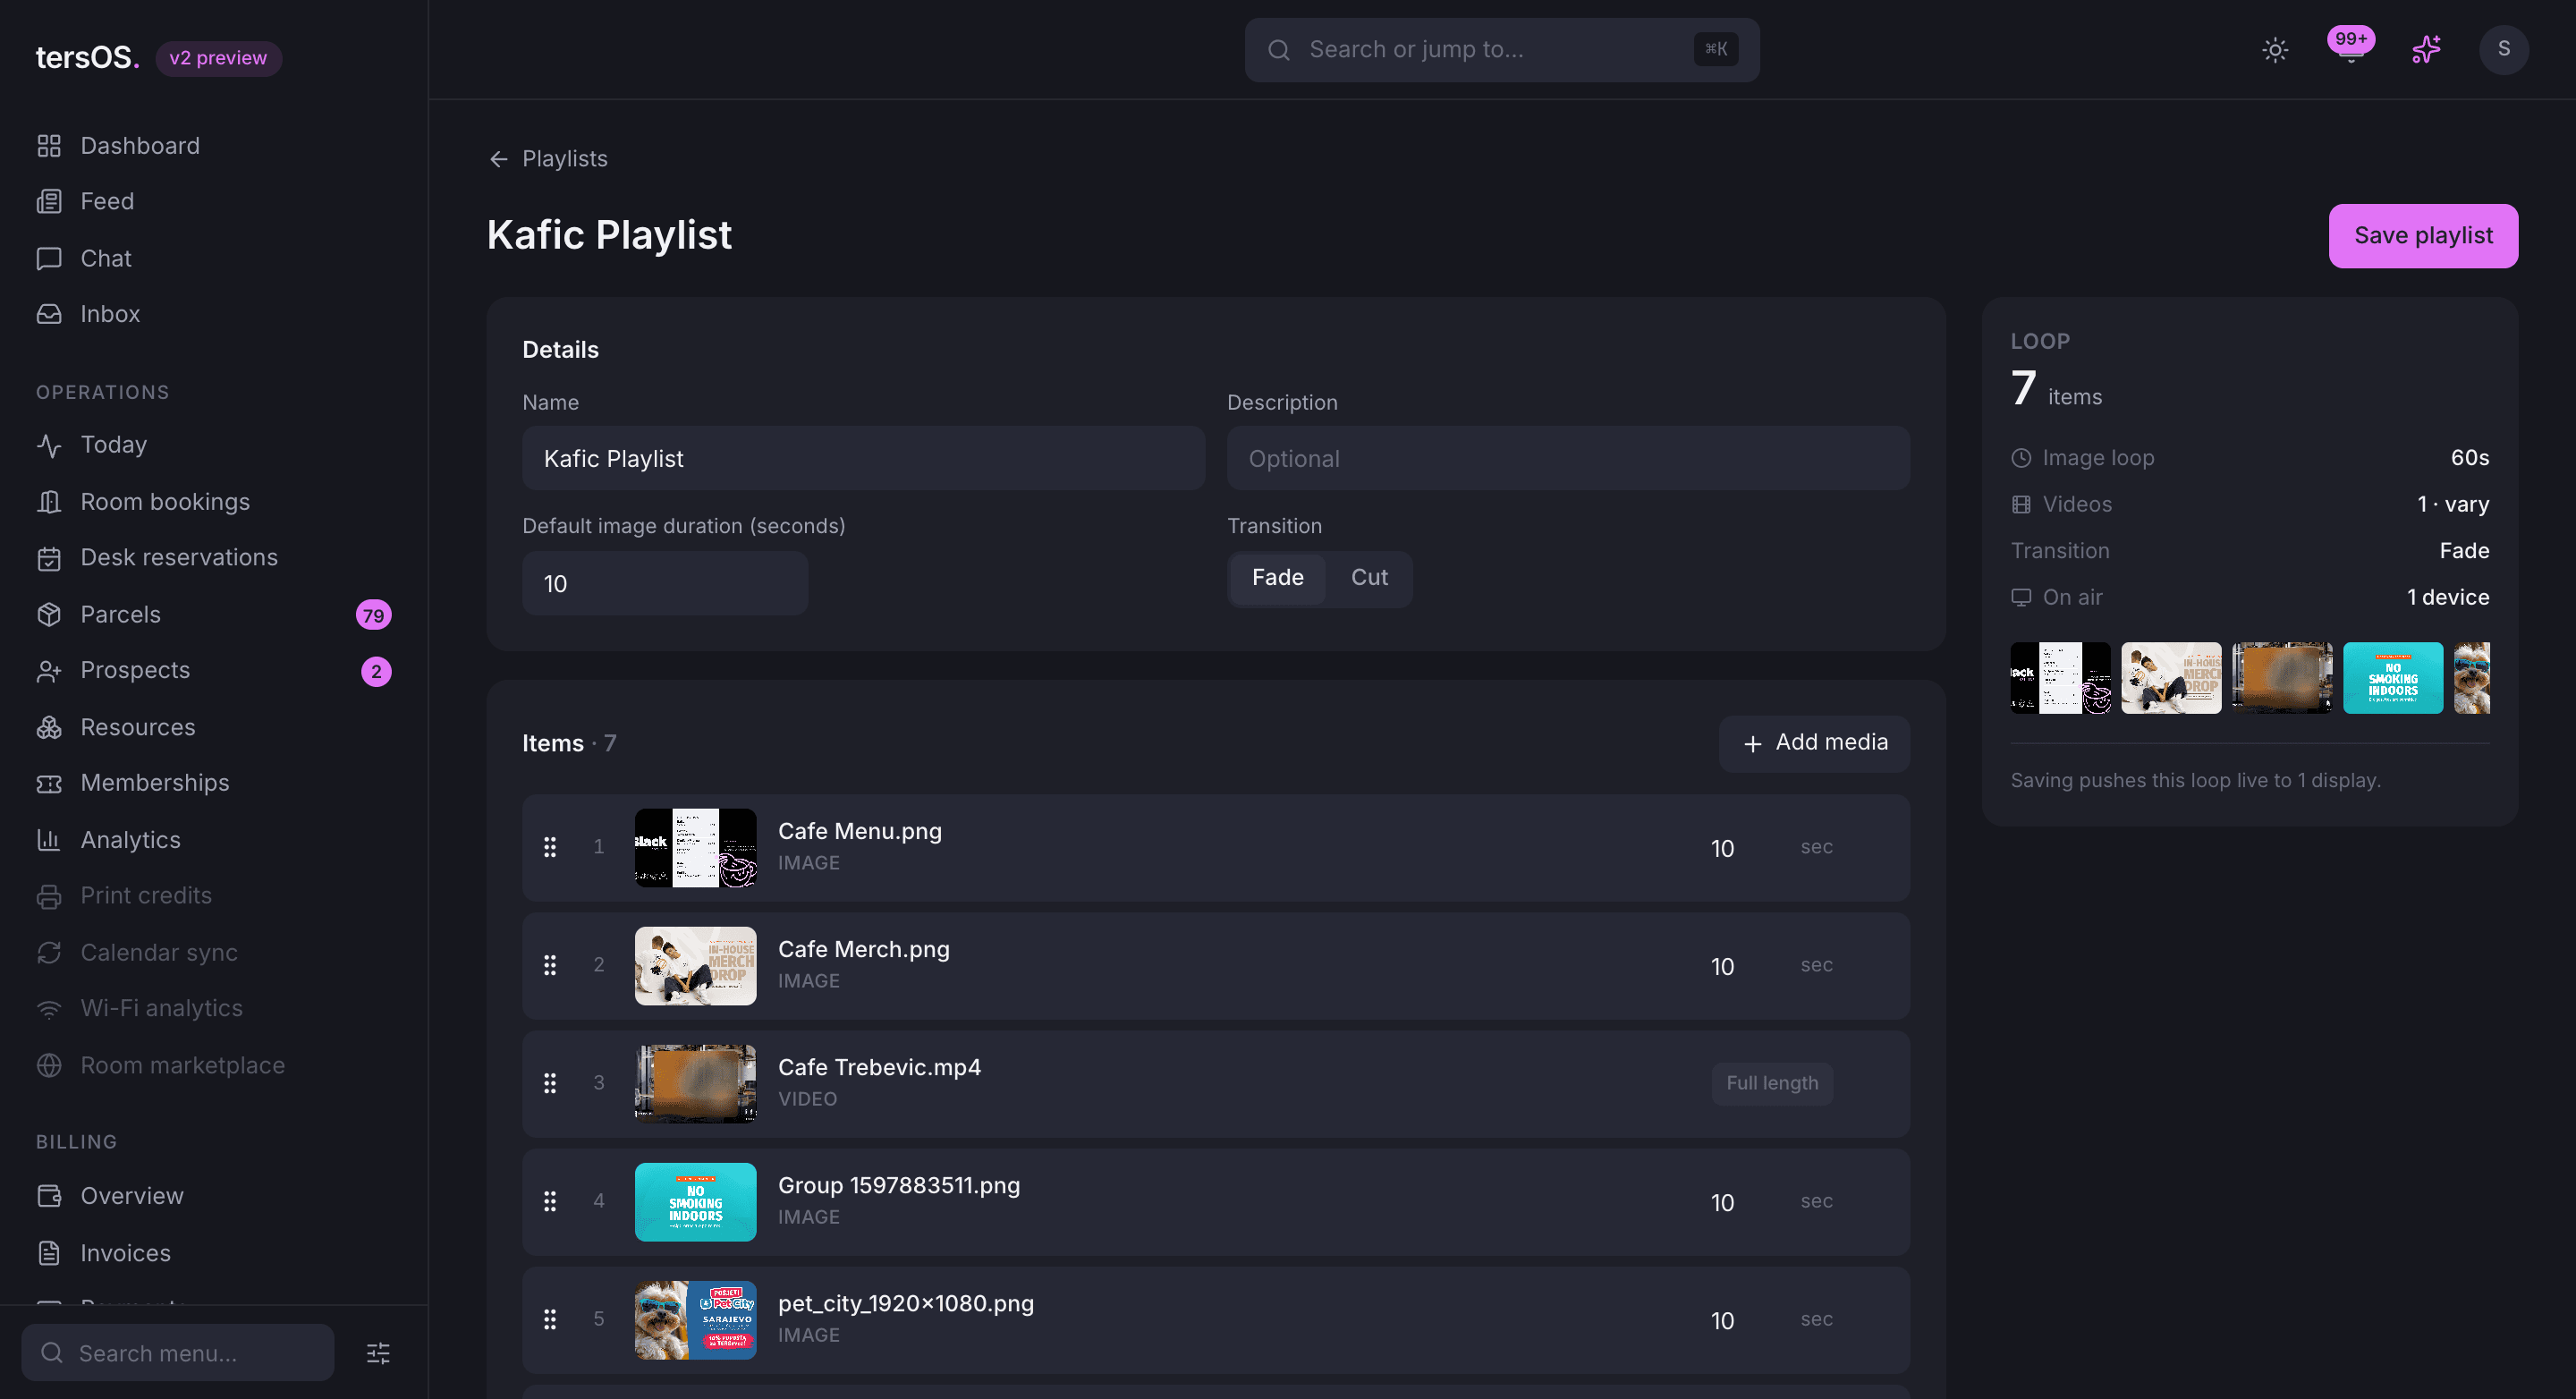The image size is (2576, 1399).
Task: Open notifications with the 99+ badge
Action: [x=2350, y=46]
